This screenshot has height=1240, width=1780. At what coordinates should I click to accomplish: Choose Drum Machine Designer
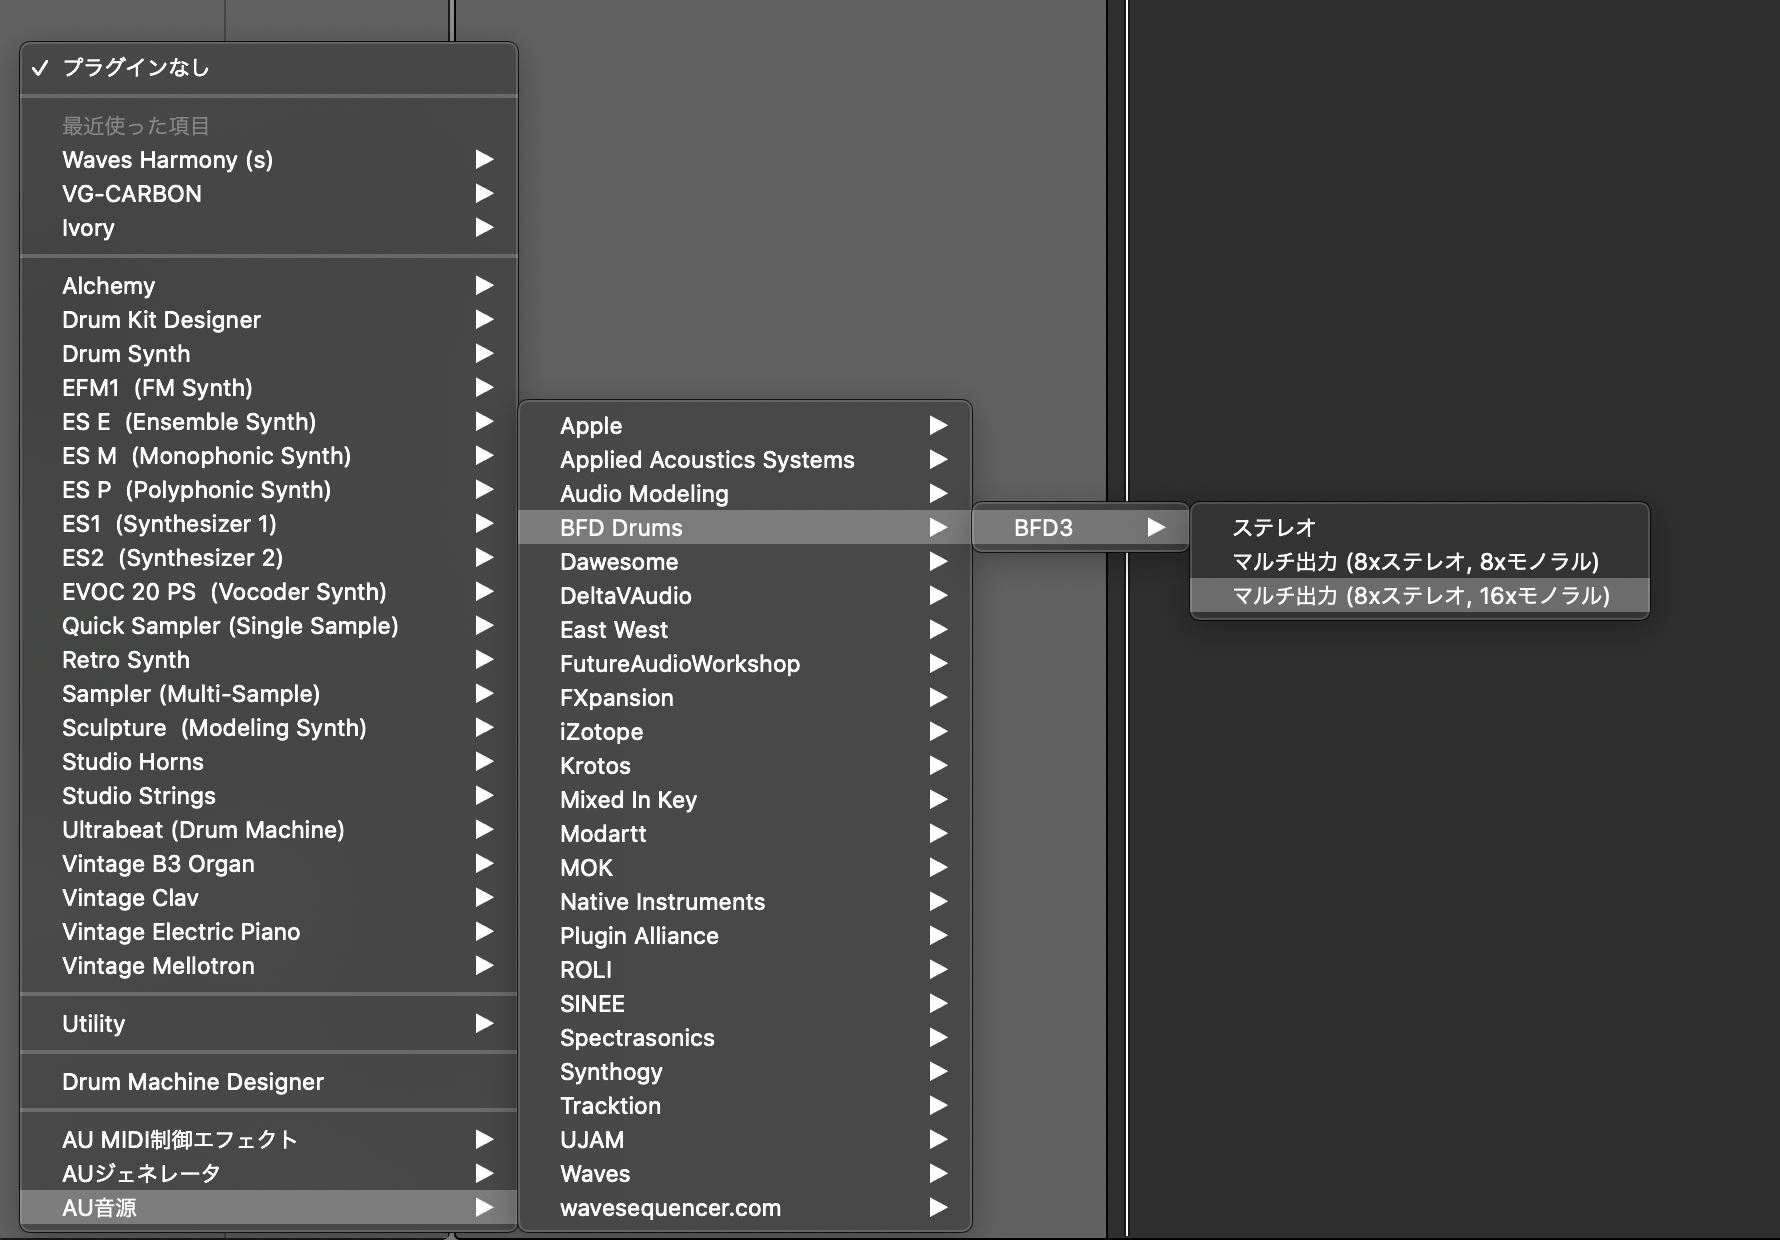click(x=268, y=1082)
